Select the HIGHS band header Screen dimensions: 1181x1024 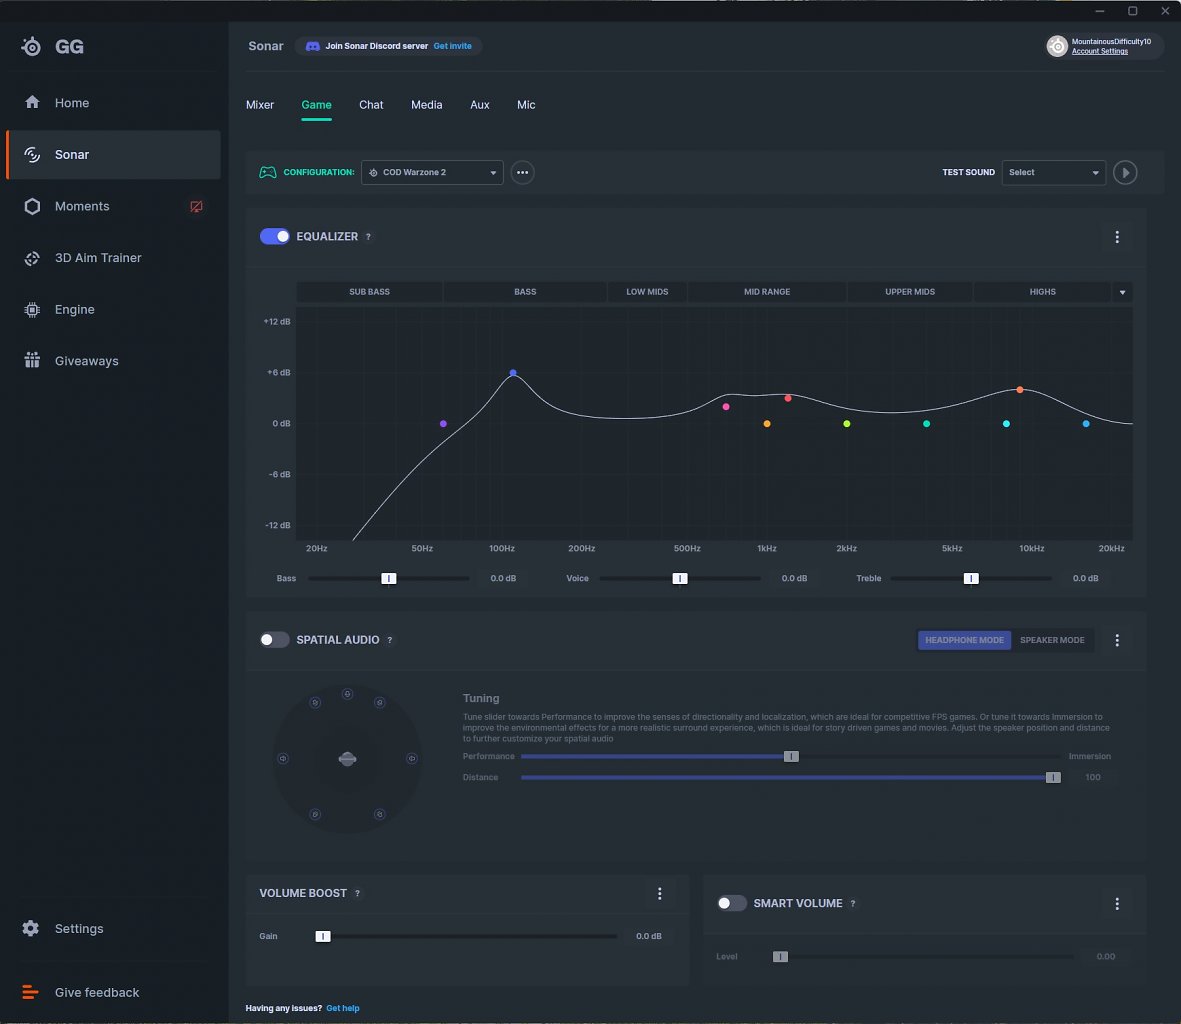[1042, 292]
